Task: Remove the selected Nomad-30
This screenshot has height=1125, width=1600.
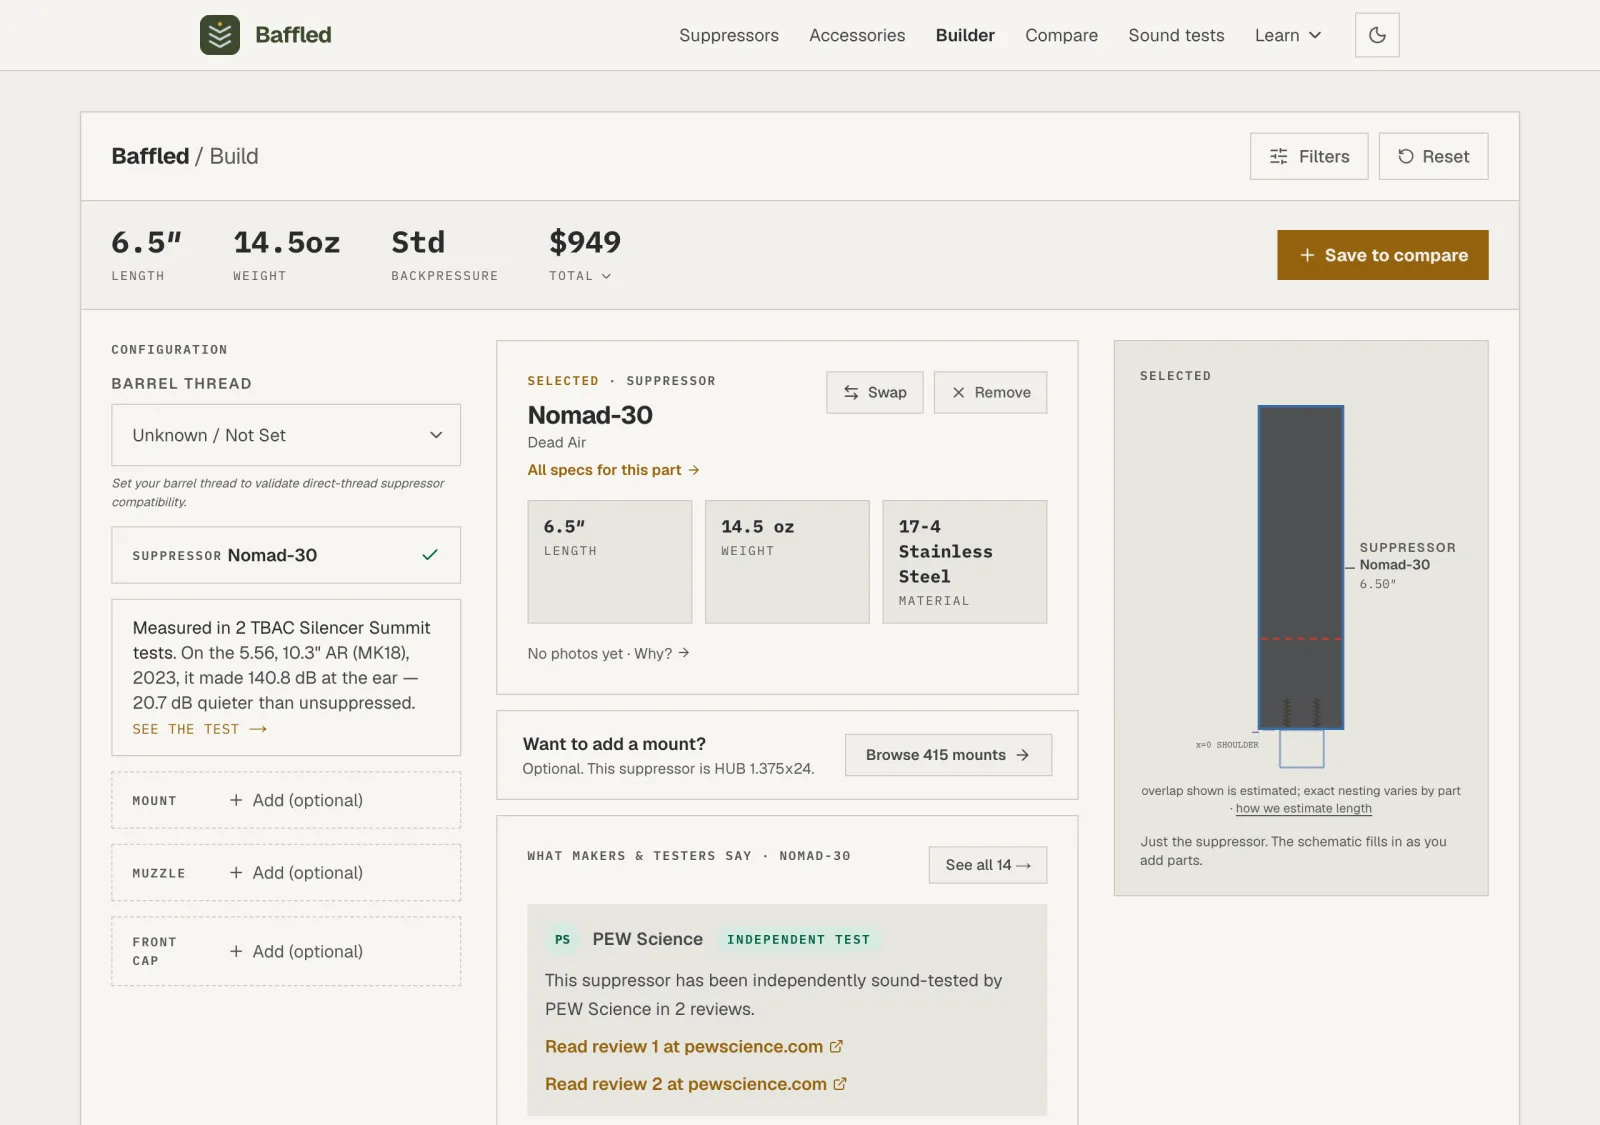Action: point(990,392)
